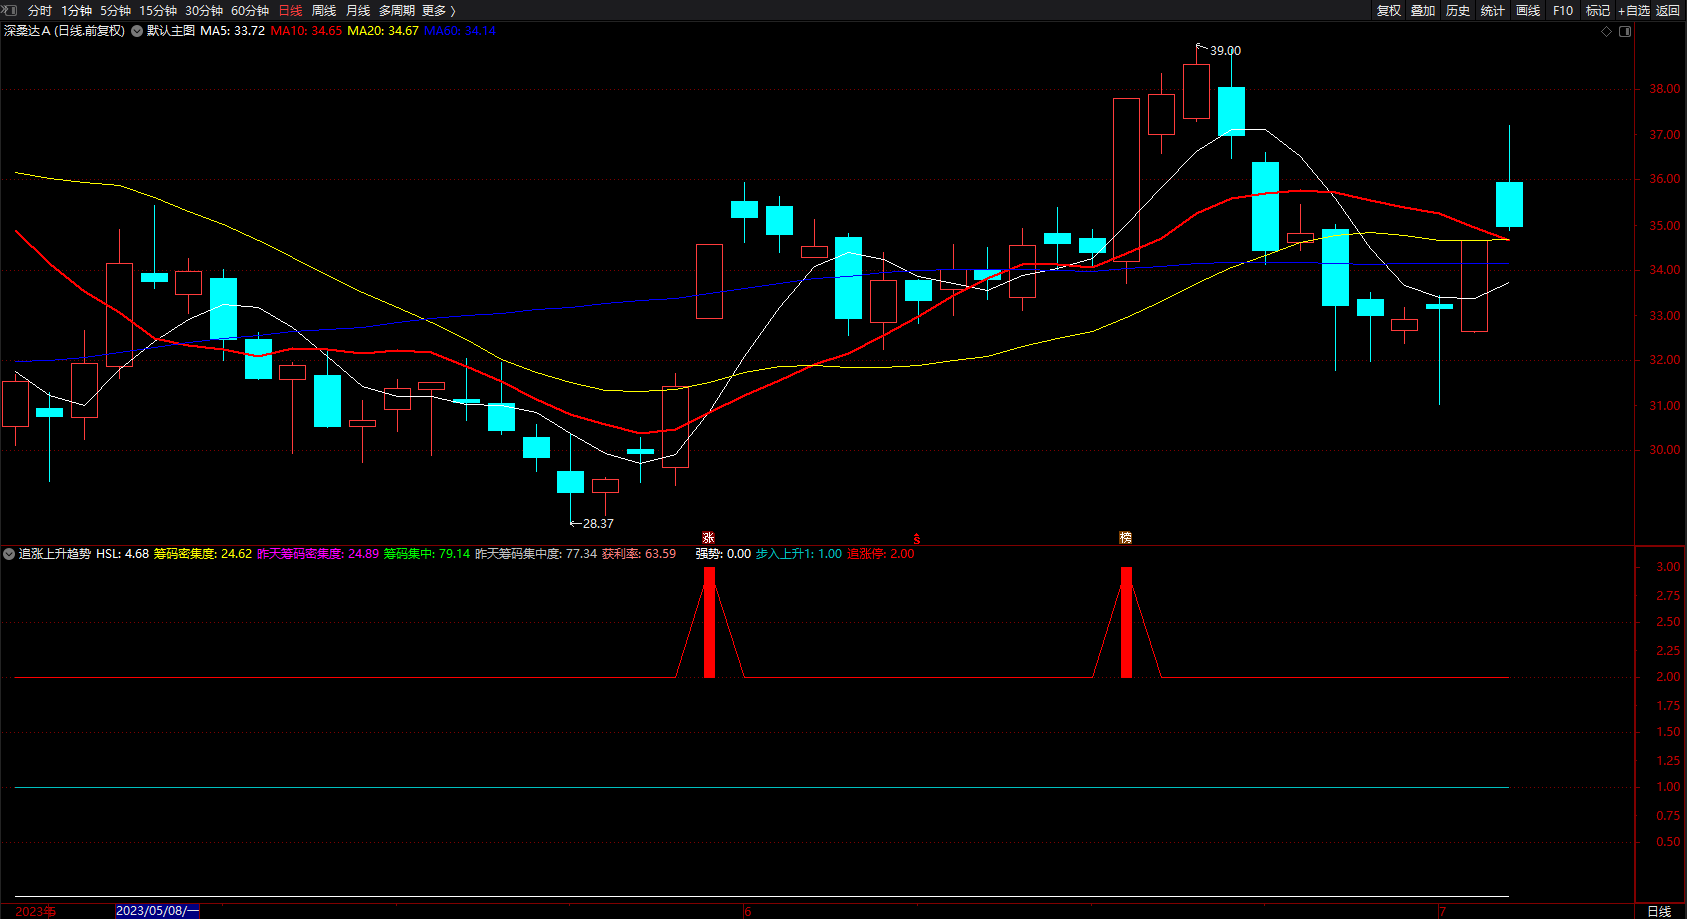Select the 1分钟 period tab
Viewport: 1687px width, 919px height.
pyautogui.click(x=76, y=11)
